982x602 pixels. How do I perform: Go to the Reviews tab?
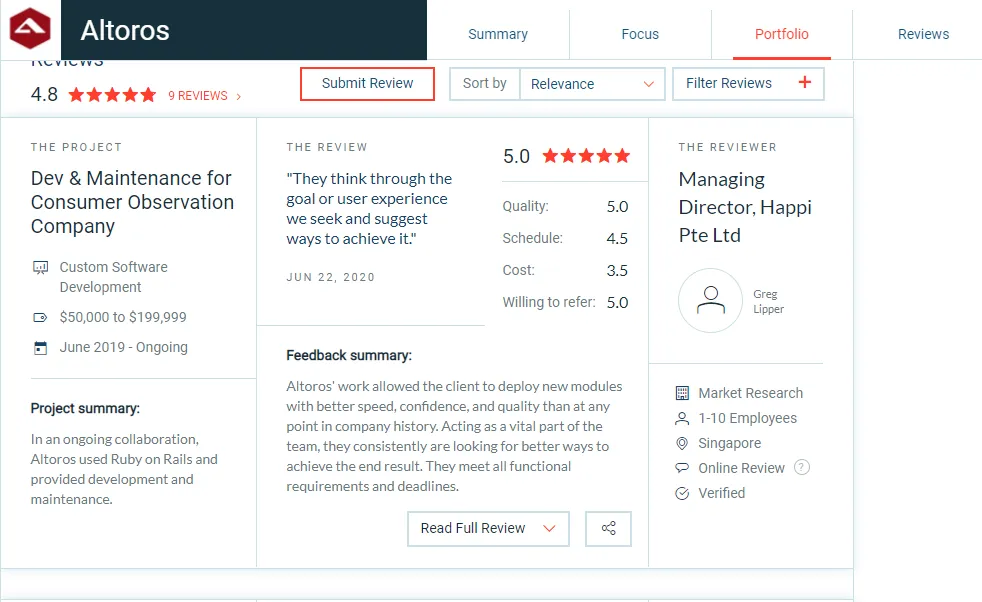pyautogui.click(x=923, y=34)
